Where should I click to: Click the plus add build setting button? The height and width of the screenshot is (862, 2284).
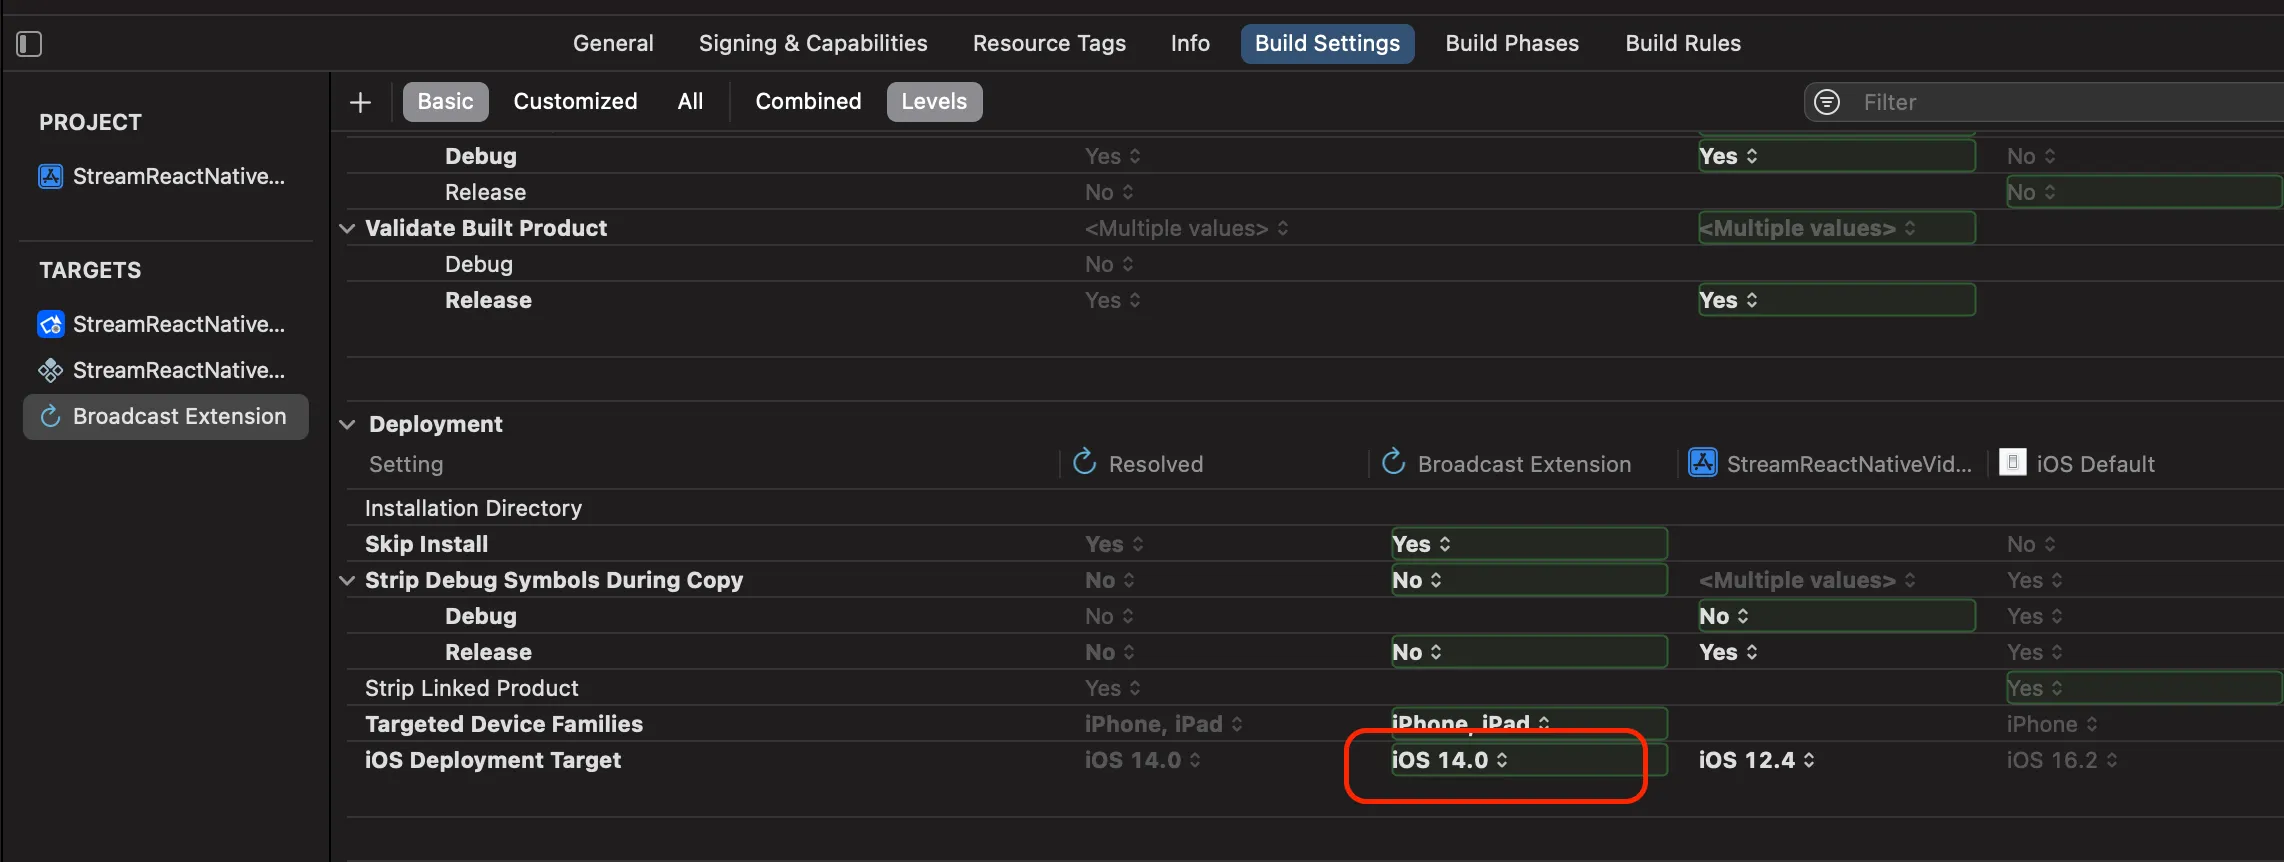click(360, 102)
